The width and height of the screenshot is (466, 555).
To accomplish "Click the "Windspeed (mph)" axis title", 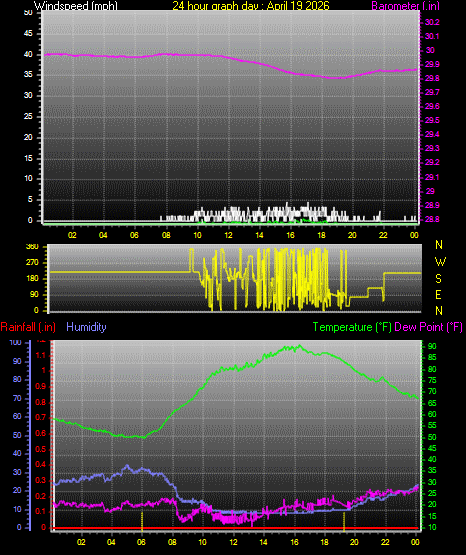I will point(76,5).
